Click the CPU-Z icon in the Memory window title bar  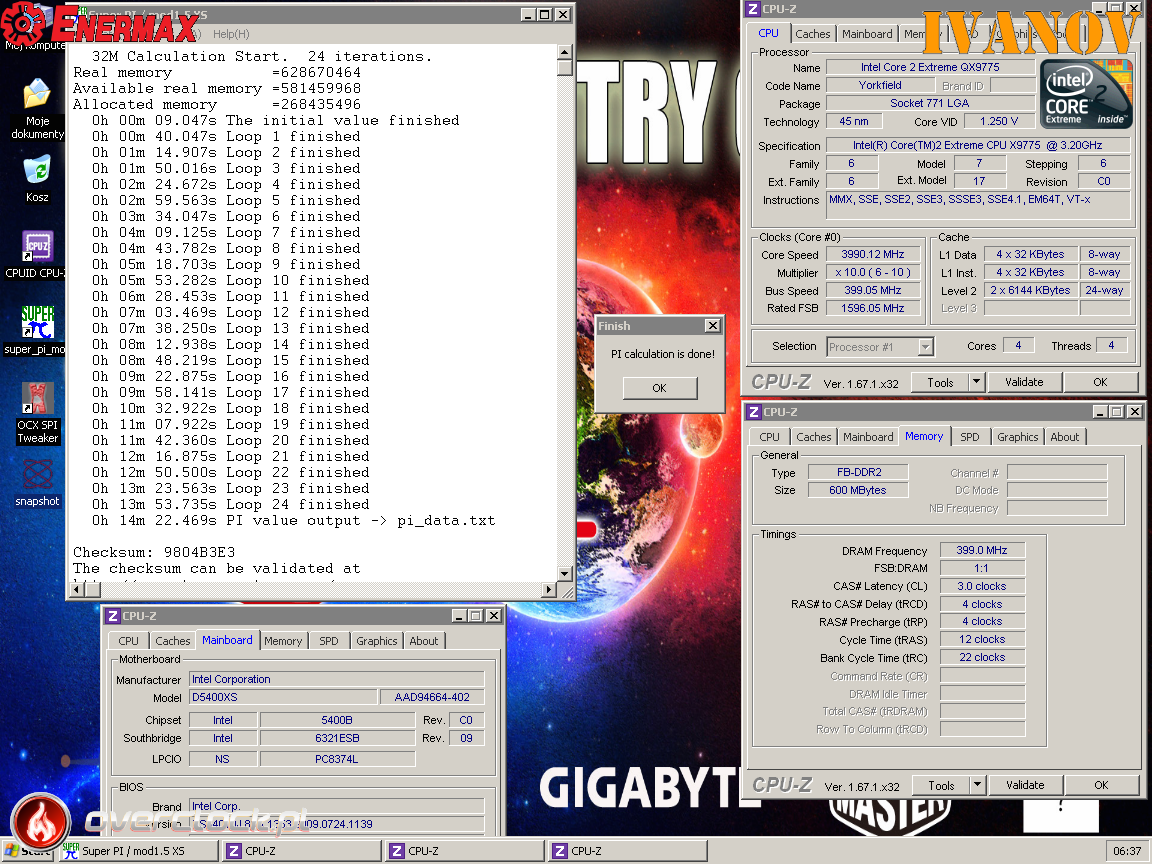(753, 412)
